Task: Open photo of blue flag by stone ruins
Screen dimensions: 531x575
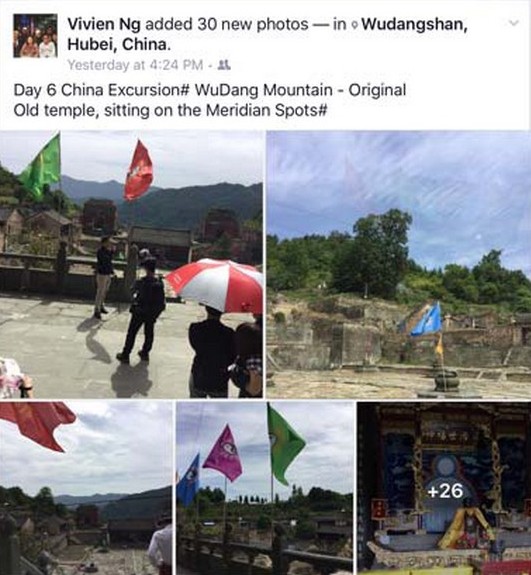Action: [399, 264]
